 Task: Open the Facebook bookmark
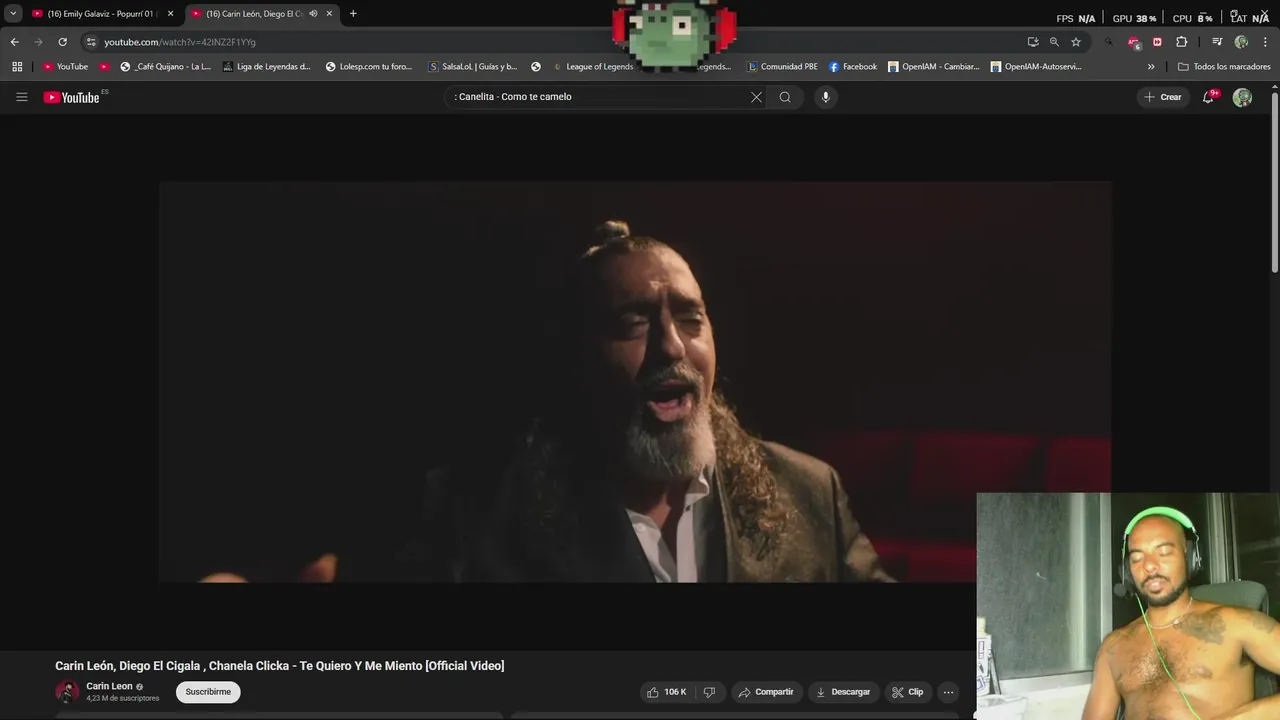point(853,67)
